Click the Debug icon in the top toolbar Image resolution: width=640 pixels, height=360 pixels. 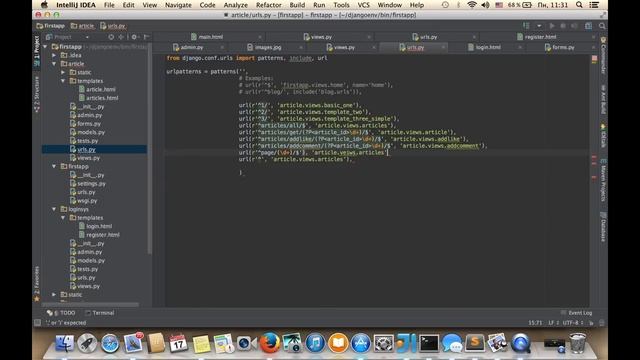click(x=563, y=26)
